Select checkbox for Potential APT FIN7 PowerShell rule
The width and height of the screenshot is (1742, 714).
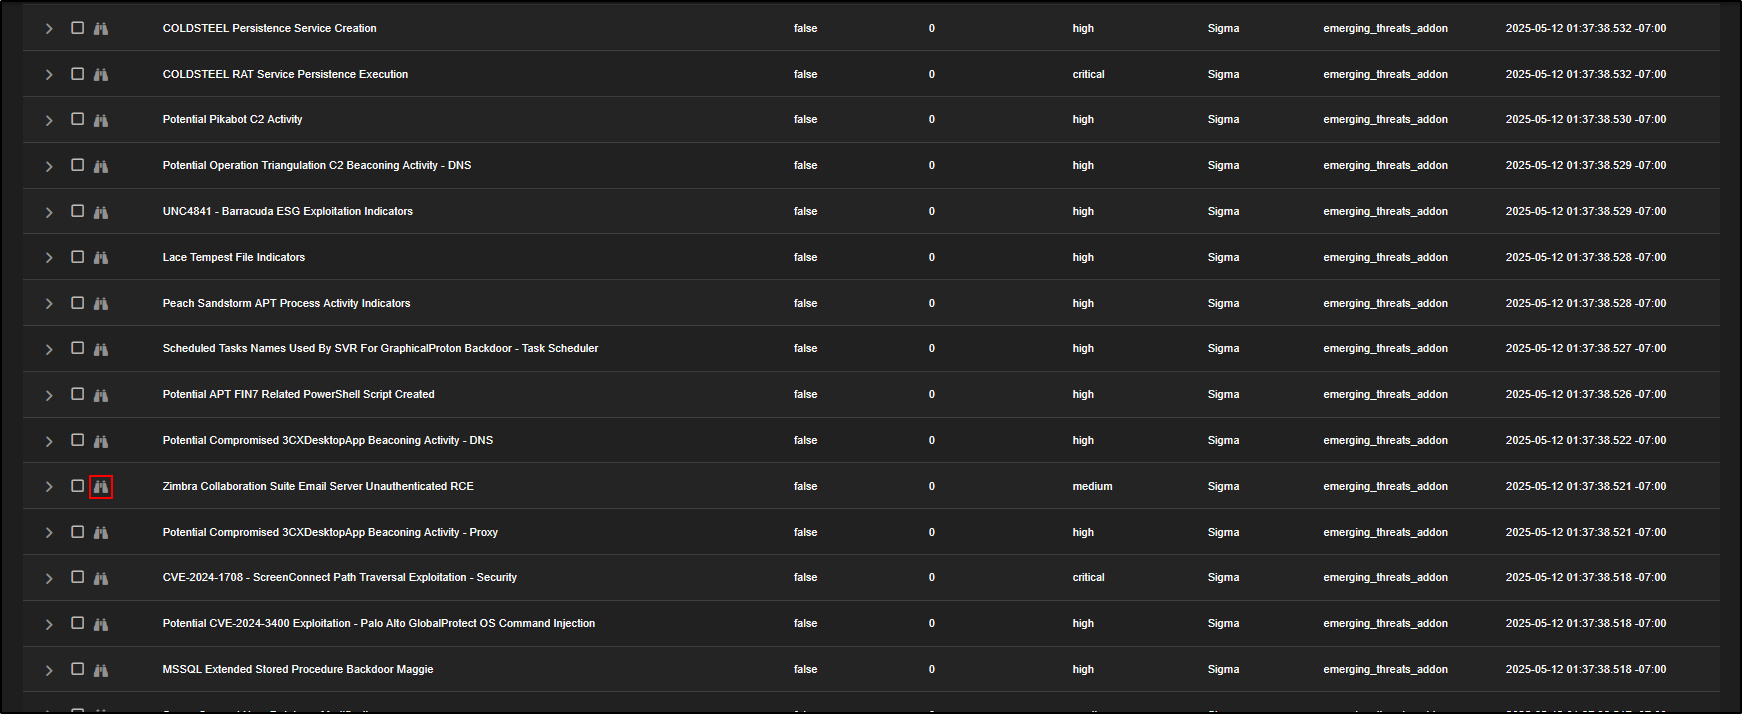pos(77,394)
